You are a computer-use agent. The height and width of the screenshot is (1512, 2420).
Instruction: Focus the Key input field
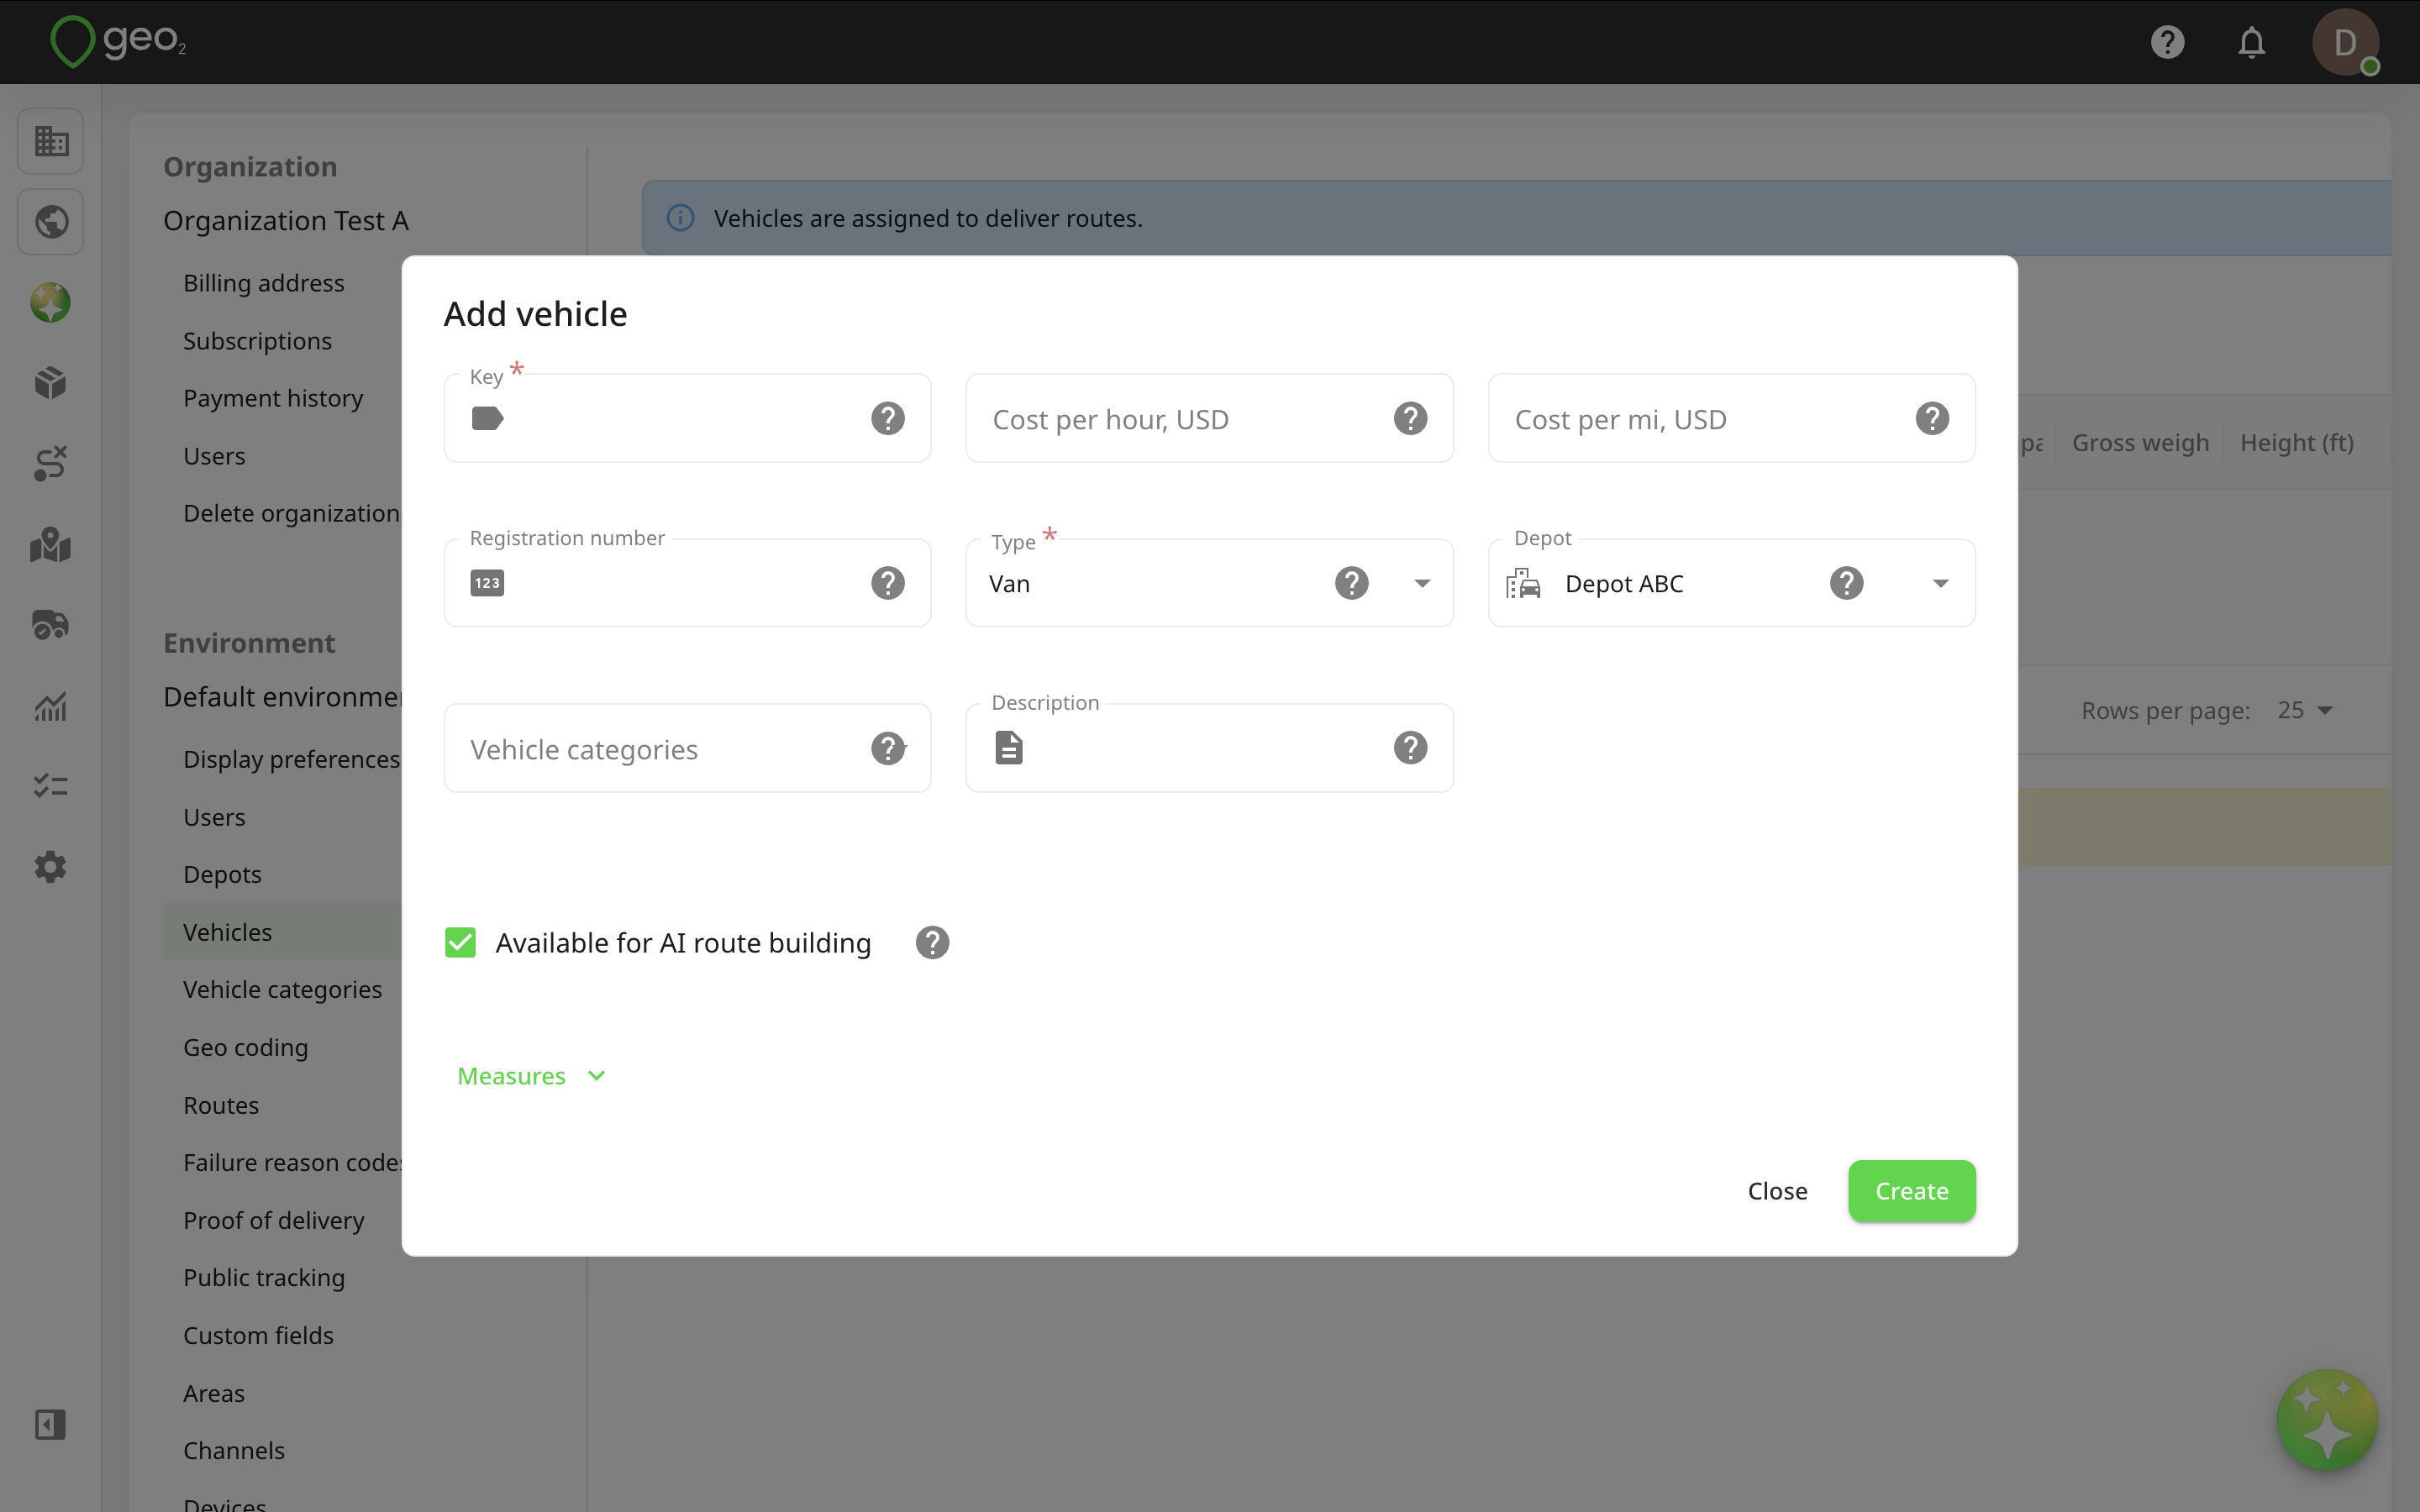(x=687, y=418)
